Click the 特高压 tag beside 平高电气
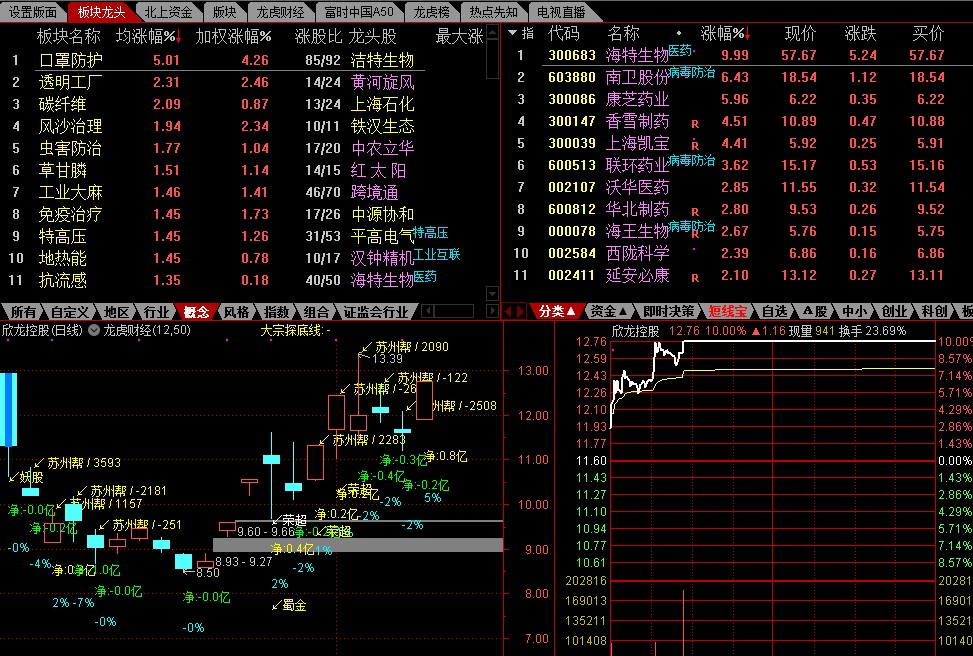 point(430,233)
